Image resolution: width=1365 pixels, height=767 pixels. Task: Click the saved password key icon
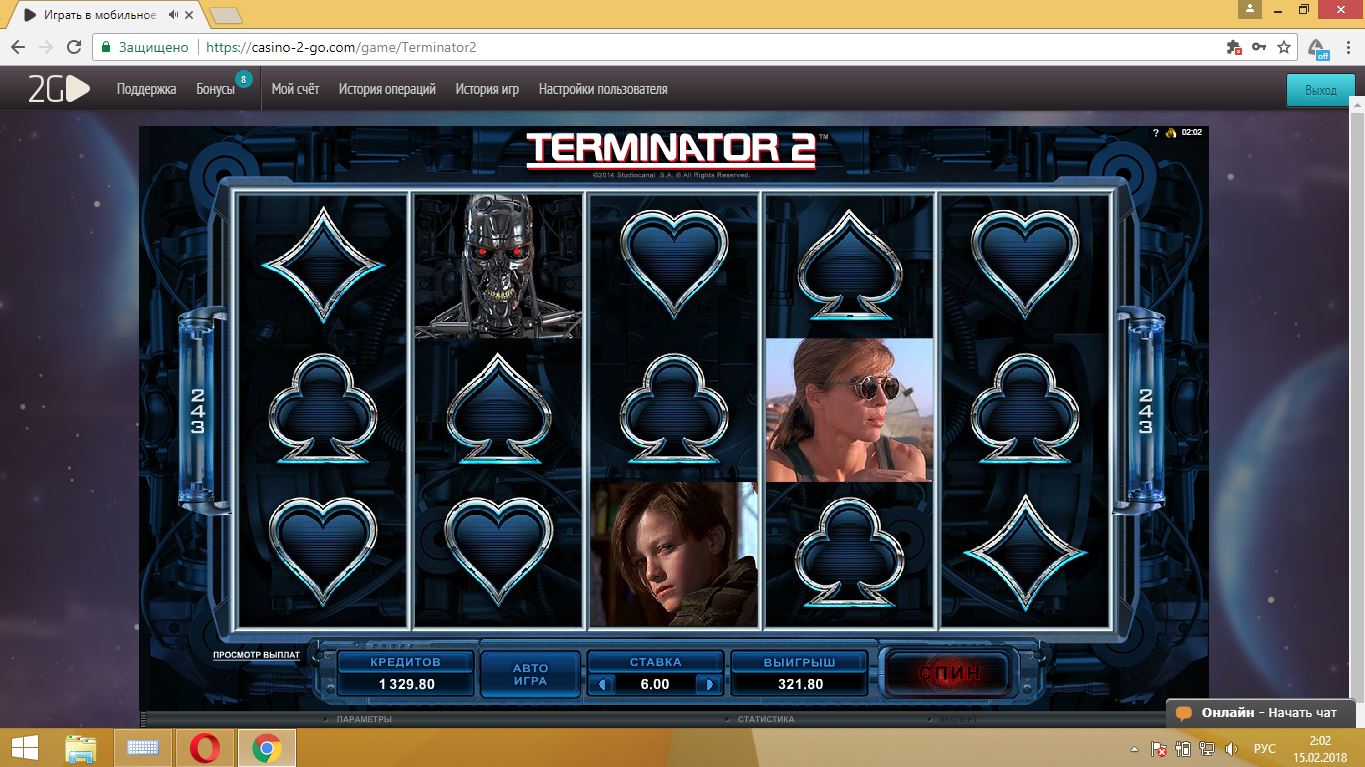pyautogui.click(x=1259, y=47)
